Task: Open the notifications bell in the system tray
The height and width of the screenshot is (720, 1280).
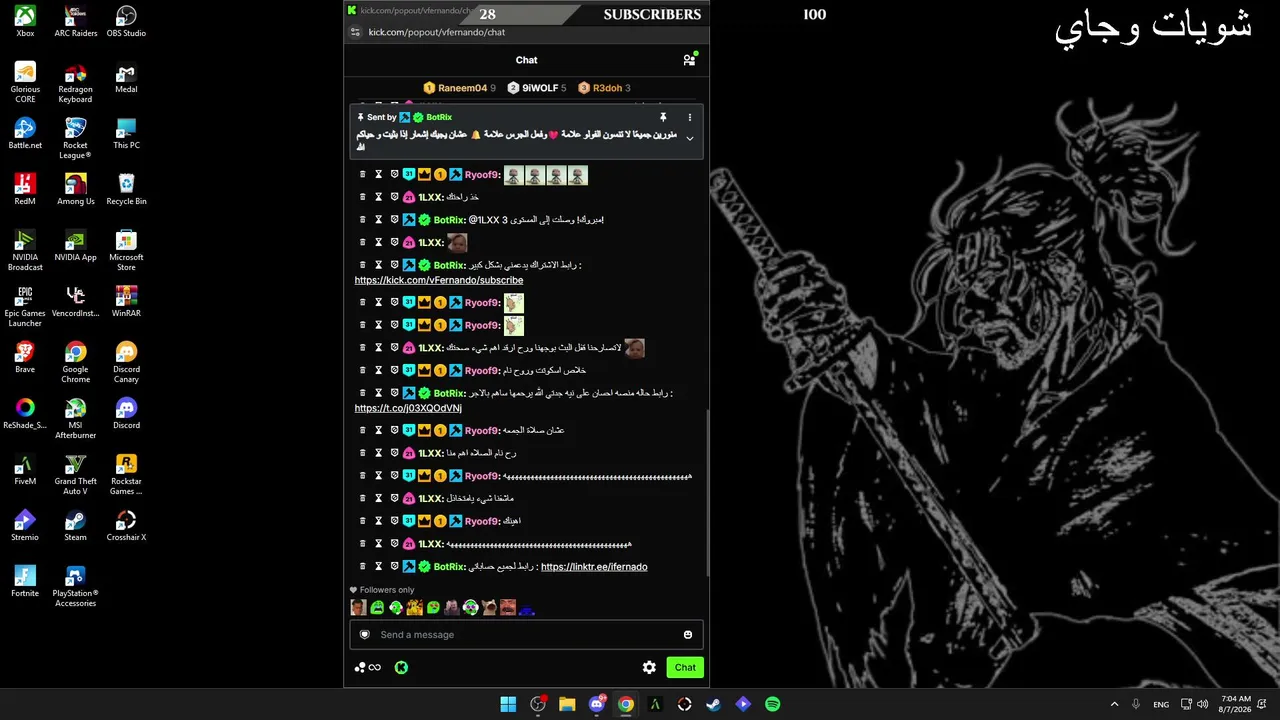Action: (x=1262, y=704)
